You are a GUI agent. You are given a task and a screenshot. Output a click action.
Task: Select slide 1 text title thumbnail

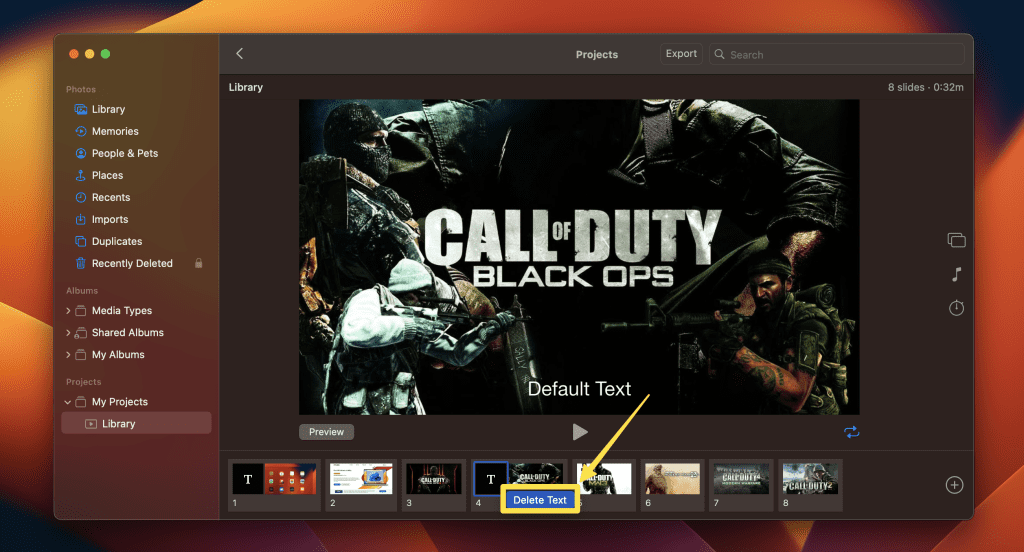[x=248, y=479]
